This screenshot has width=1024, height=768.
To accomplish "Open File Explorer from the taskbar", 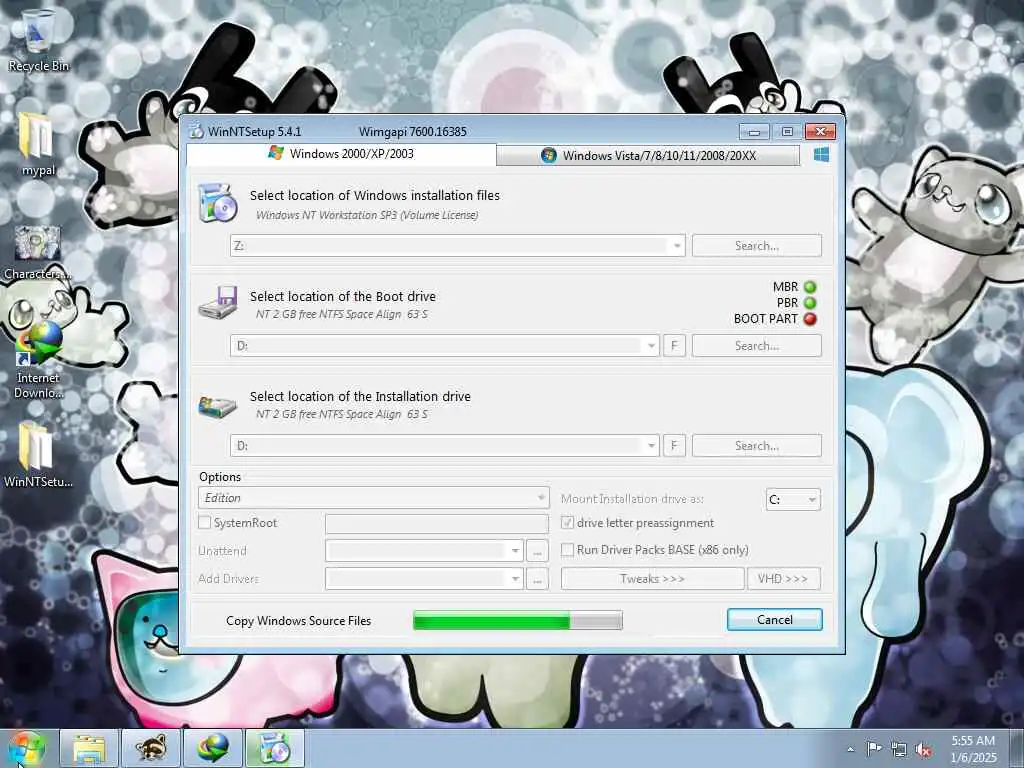I will (x=89, y=748).
